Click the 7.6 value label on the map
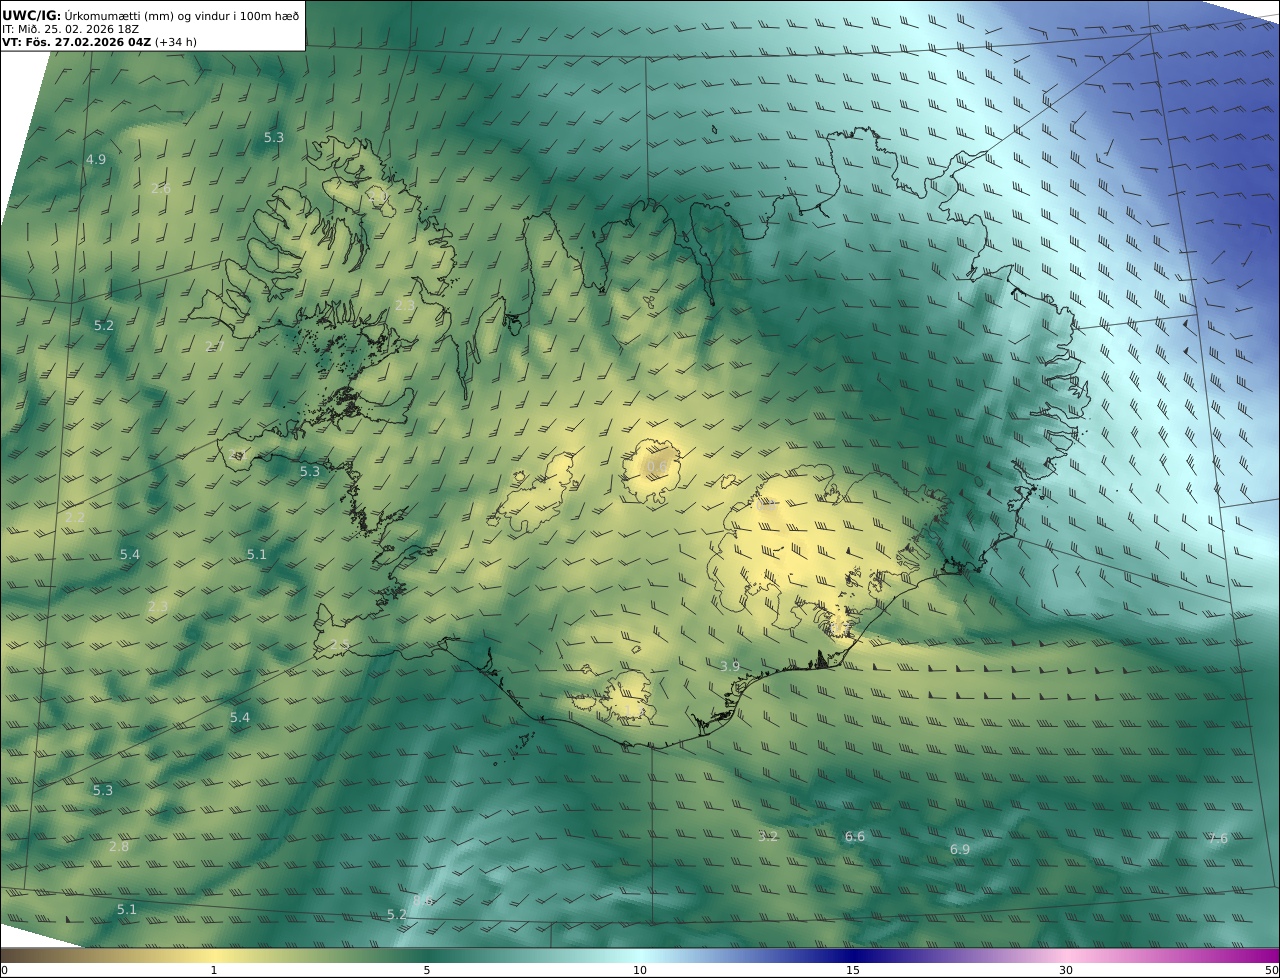The height and width of the screenshot is (978, 1280). [1218, 839]
